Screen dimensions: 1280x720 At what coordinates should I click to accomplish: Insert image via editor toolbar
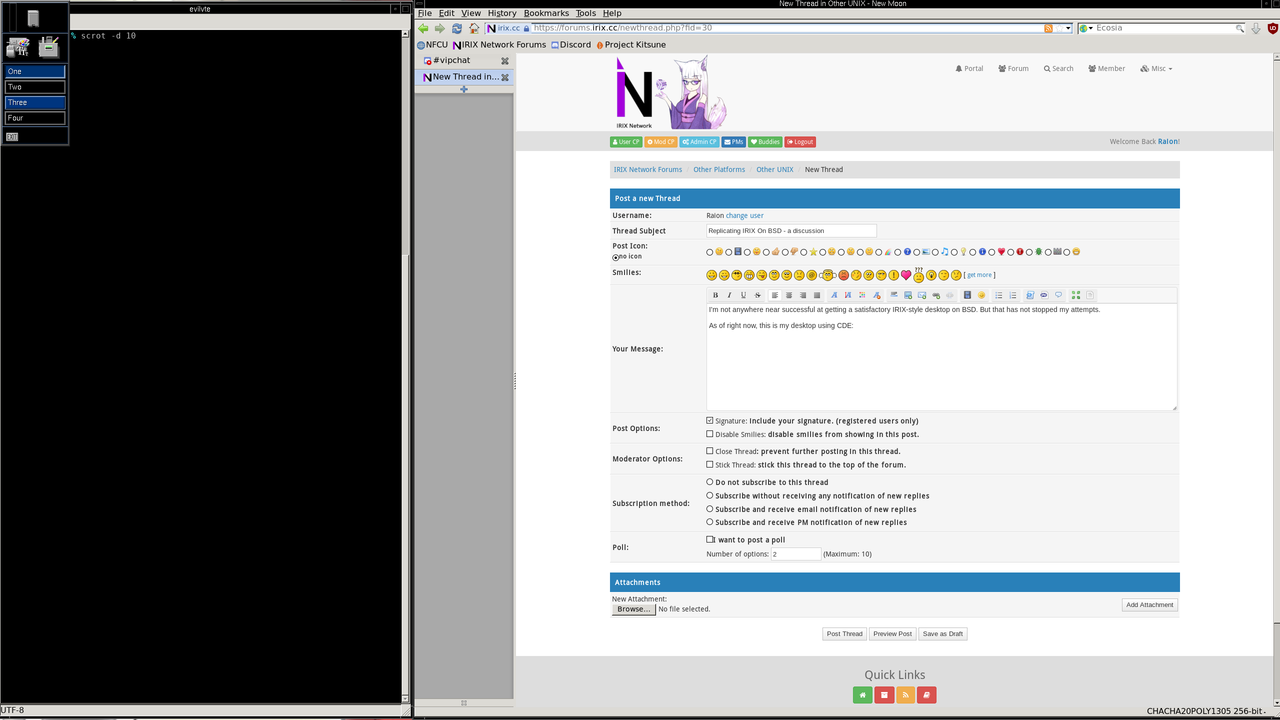(x=908, y=295)
